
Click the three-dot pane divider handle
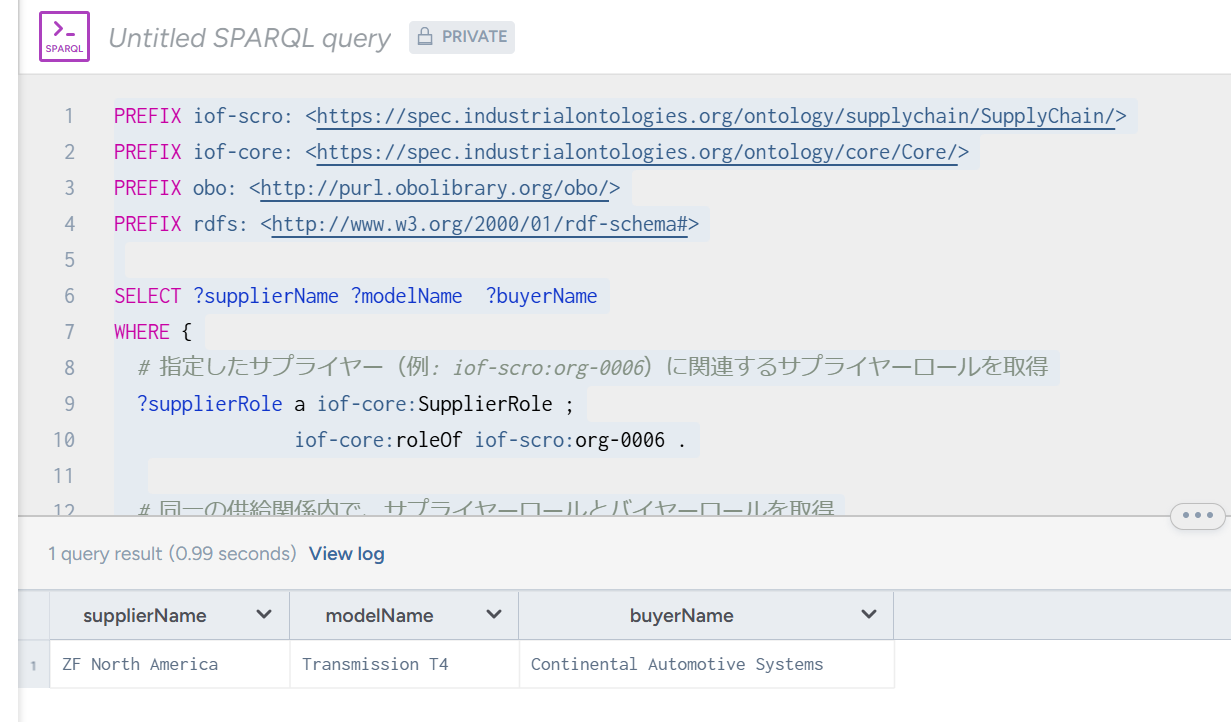1197,516
